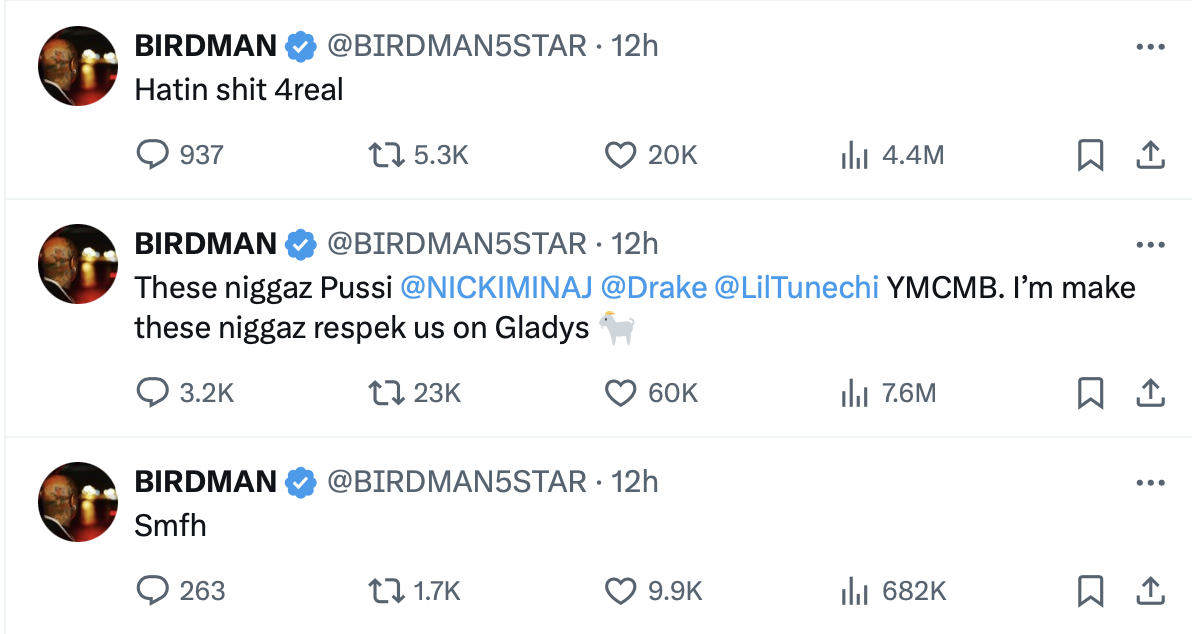Screen dimensions: 1192x634
Task: Share the "Hatin shit 4real" tweet
Action: pos(1150,155)
